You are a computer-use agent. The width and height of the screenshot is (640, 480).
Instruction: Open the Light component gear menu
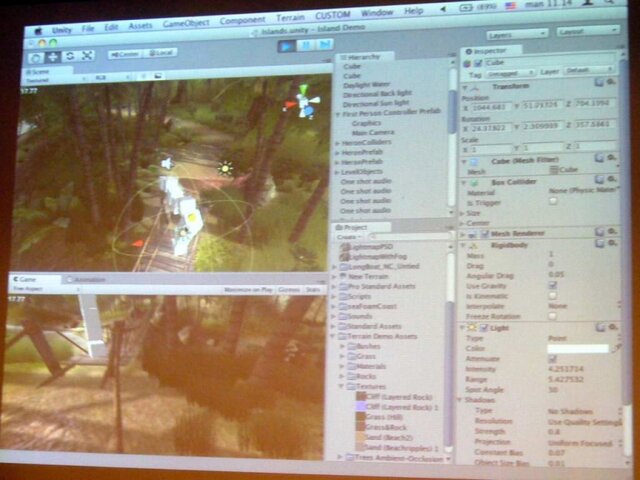[613, 327]
